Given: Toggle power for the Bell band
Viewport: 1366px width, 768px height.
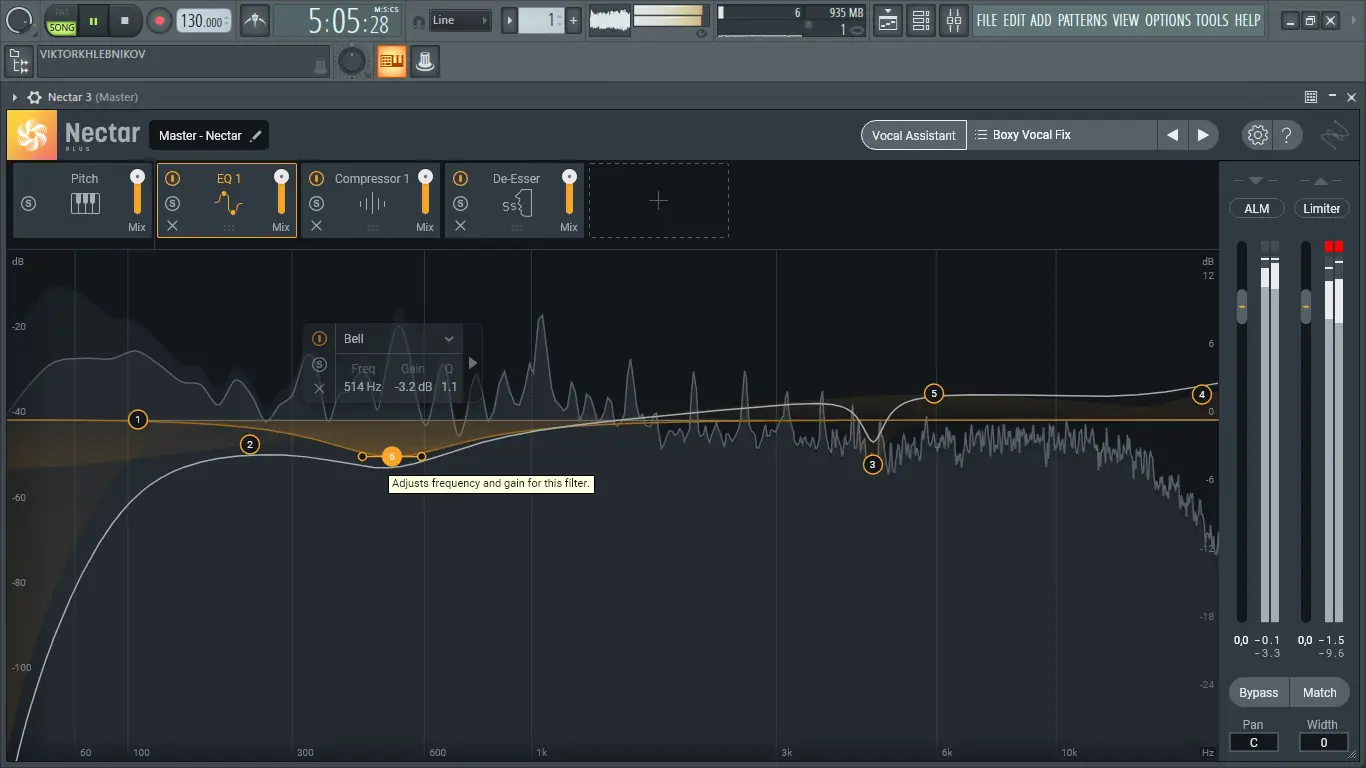Looking at the screenshot, I should click(x=320, y=339).
